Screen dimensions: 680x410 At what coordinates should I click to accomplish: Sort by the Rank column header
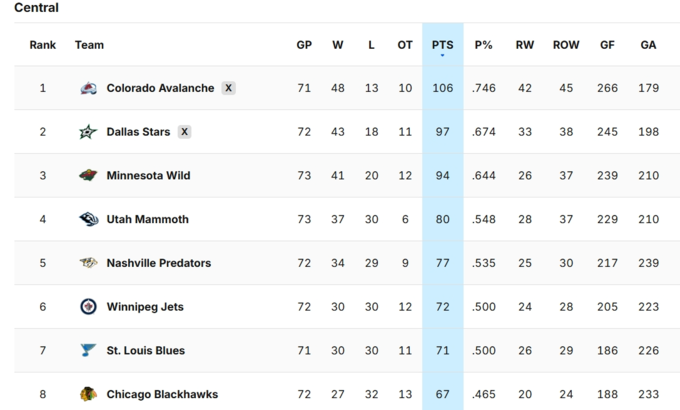(42, 45)
